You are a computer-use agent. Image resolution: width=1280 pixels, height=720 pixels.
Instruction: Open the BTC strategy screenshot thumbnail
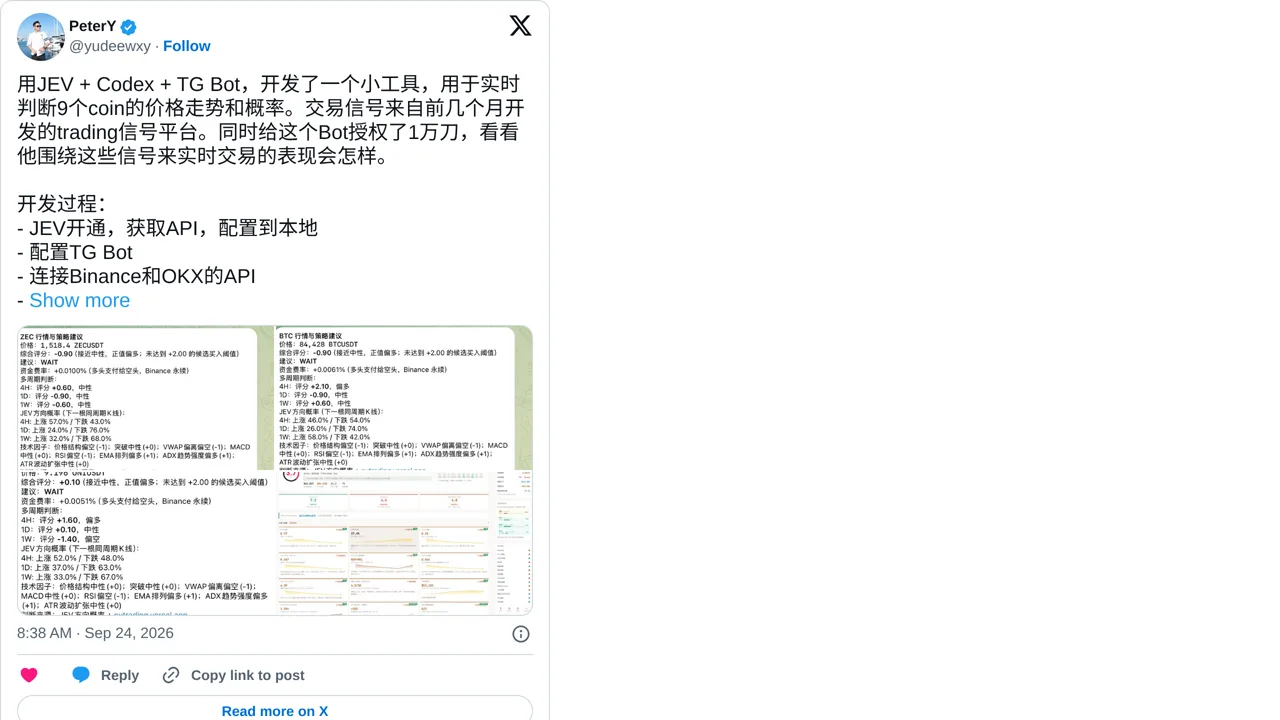404,397
